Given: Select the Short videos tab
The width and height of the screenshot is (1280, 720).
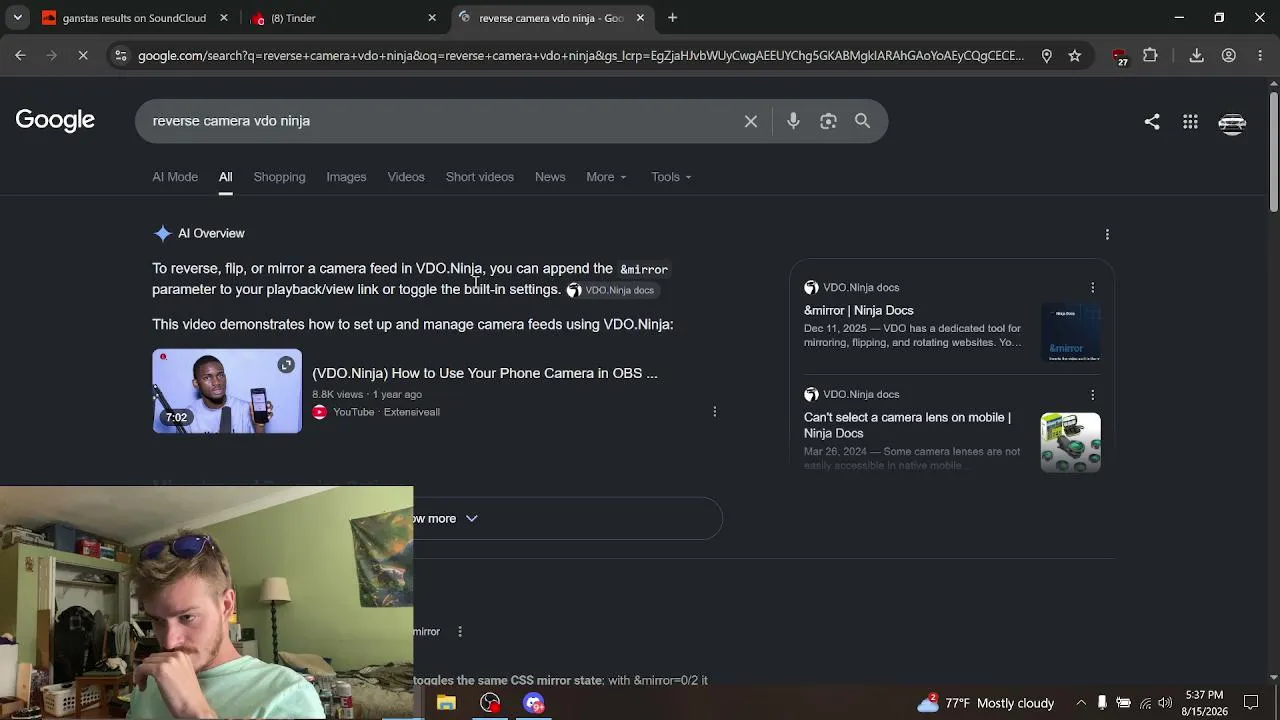Looking at the screenshot, I should (x=480, y=177).
